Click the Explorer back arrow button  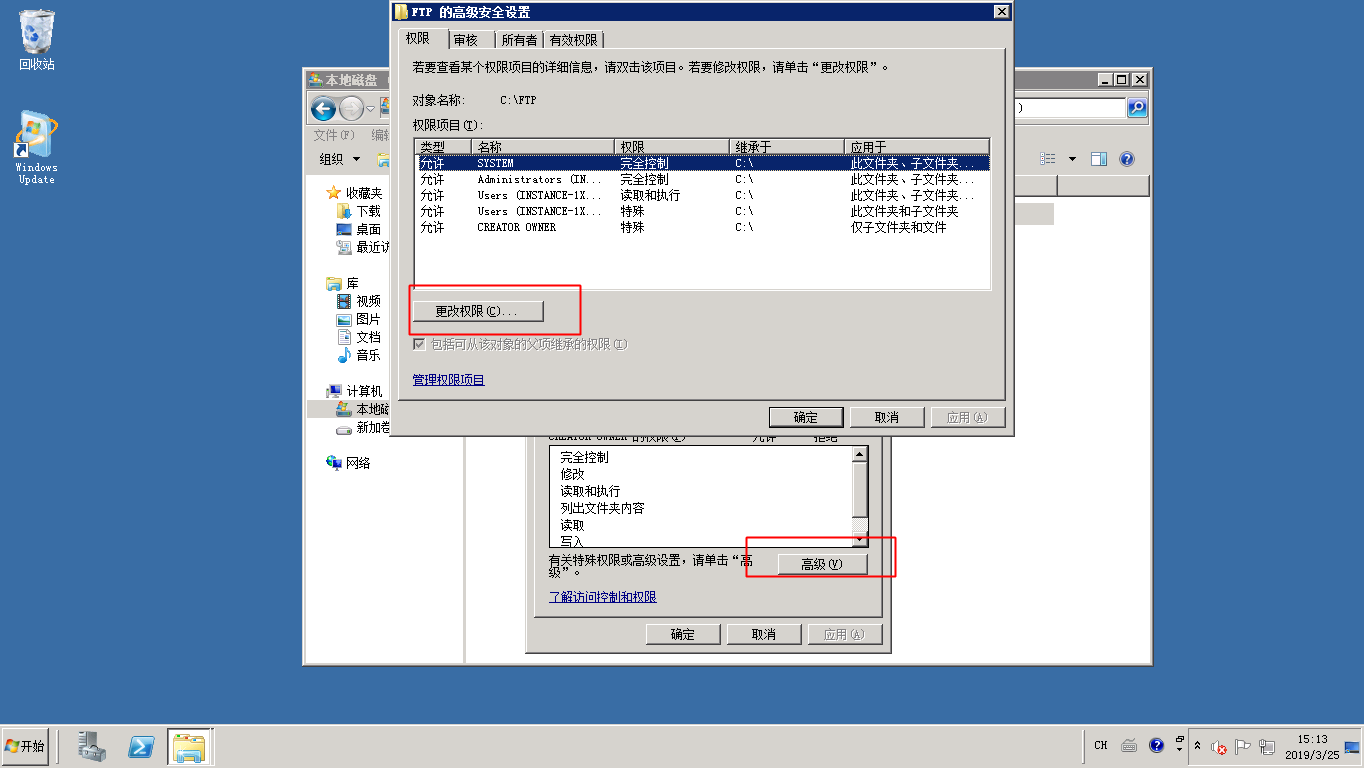coord(323,109)
